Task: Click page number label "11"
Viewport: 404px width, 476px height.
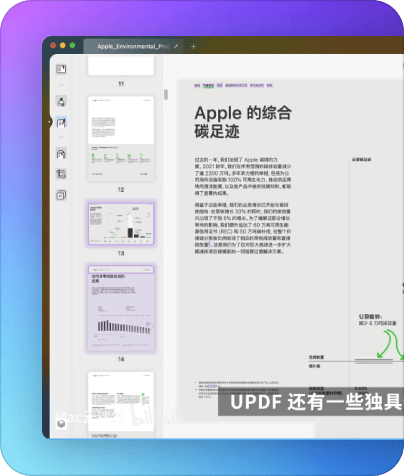Action: 121,84
